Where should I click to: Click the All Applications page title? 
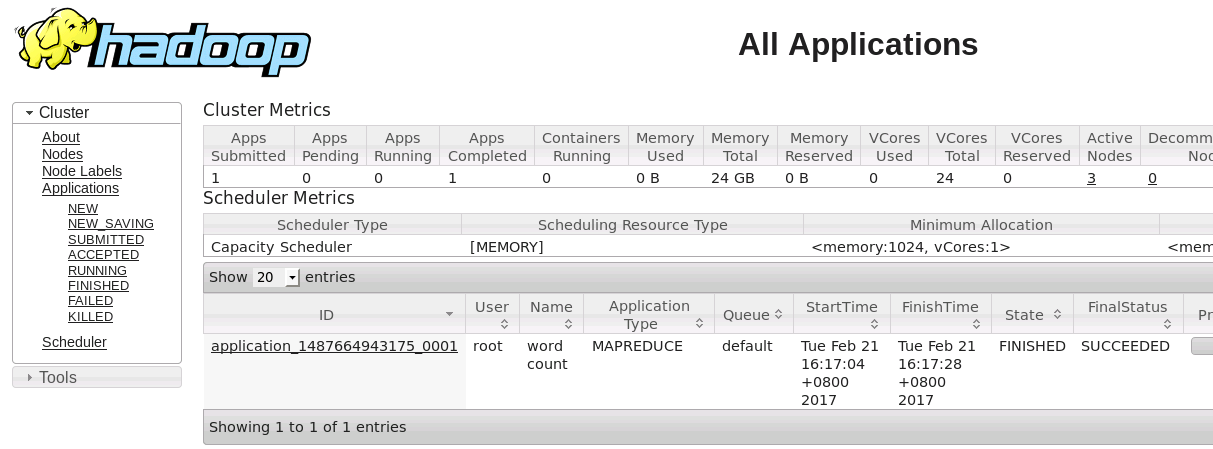tap(858, 44)
